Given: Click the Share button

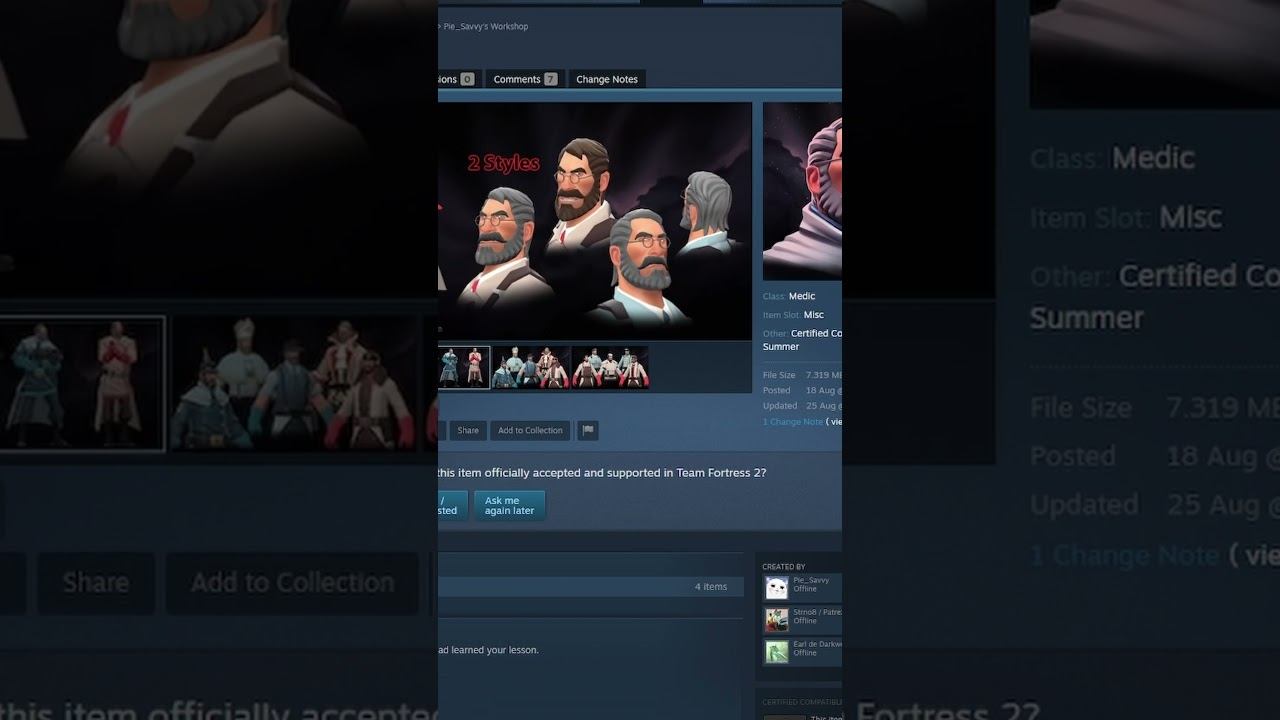Looking at the screenshot, I should click(x=468, y=430).
